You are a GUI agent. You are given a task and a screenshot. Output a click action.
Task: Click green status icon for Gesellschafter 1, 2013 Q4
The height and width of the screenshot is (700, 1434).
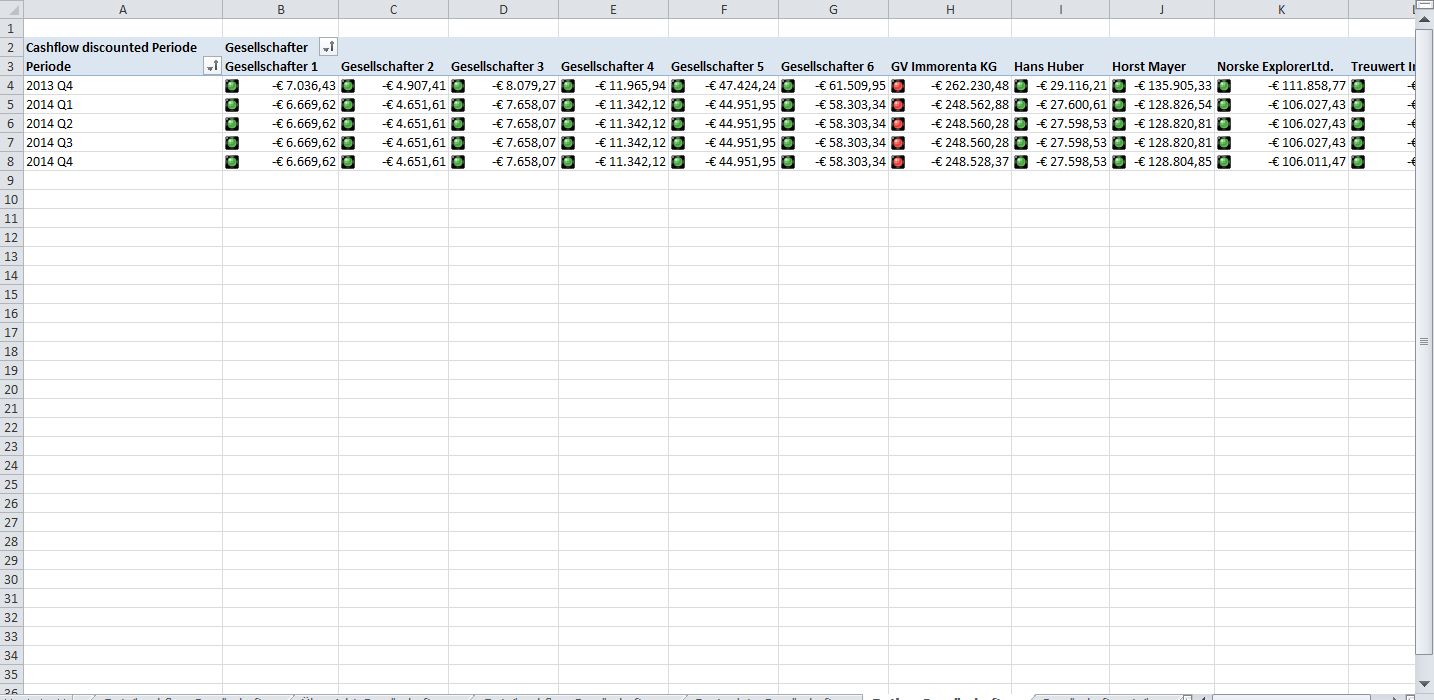pos(233,86)
